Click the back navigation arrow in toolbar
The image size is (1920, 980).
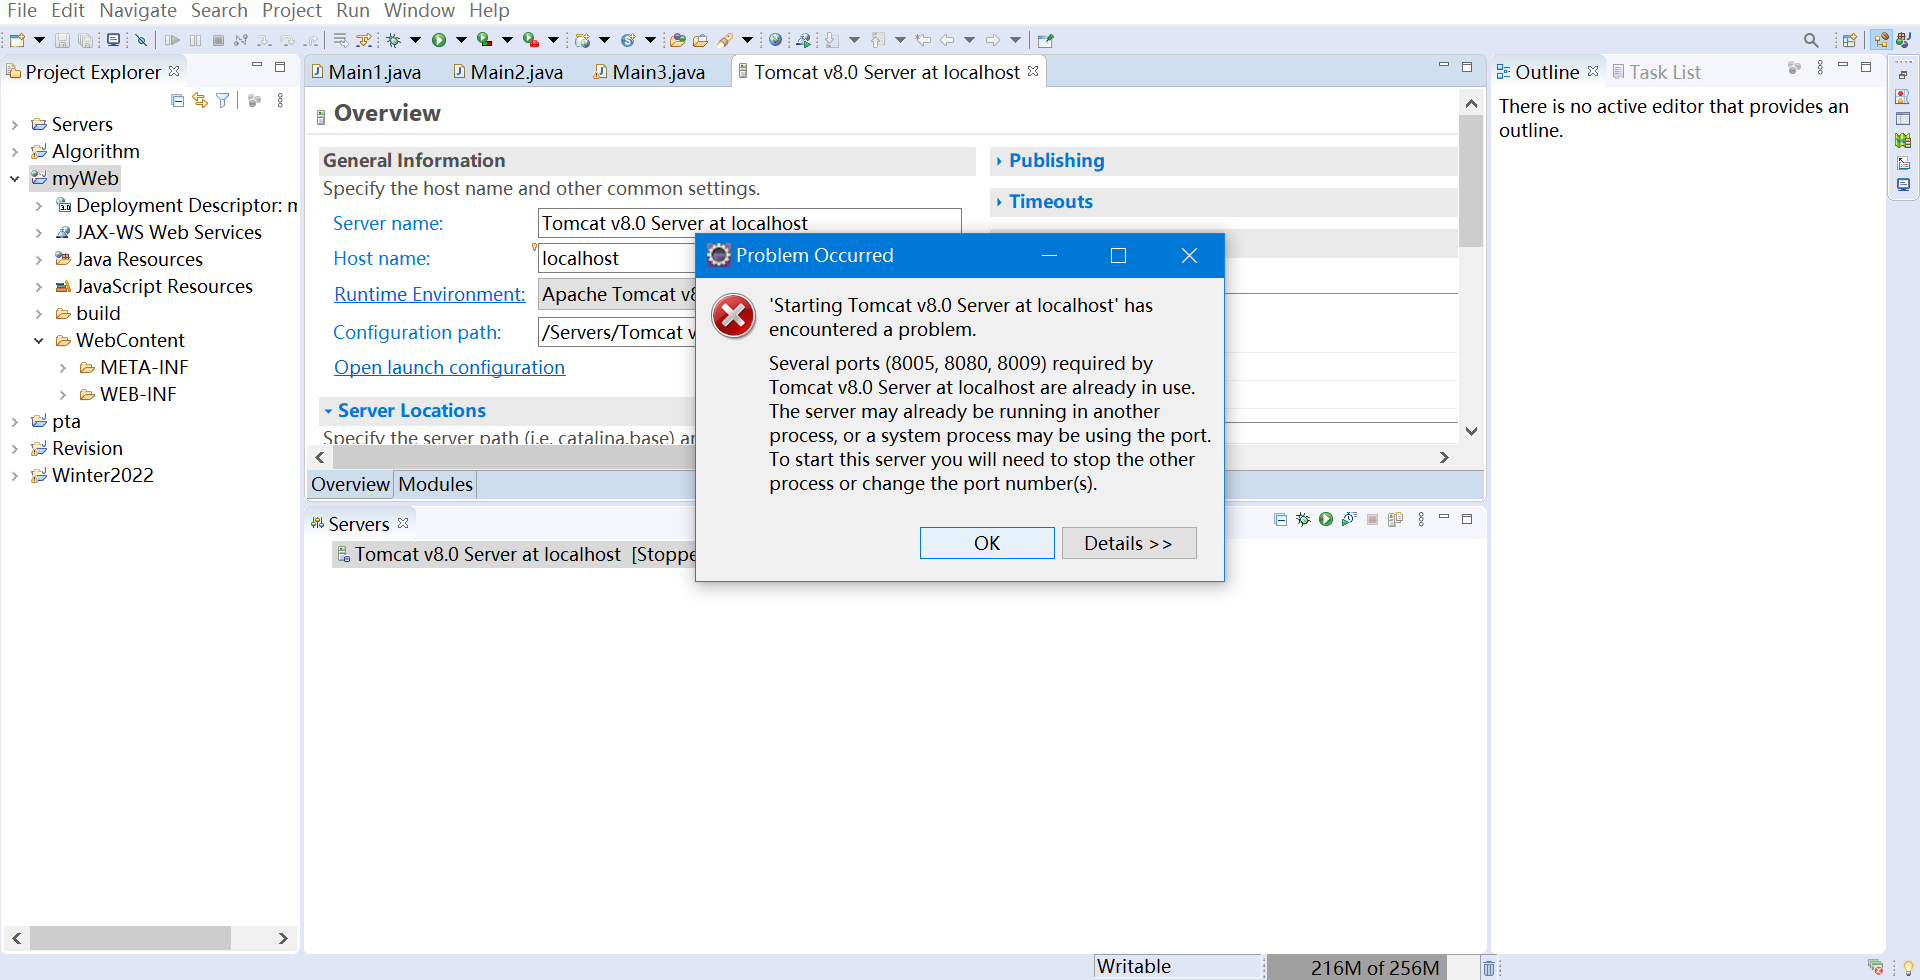tap(946, 40)
